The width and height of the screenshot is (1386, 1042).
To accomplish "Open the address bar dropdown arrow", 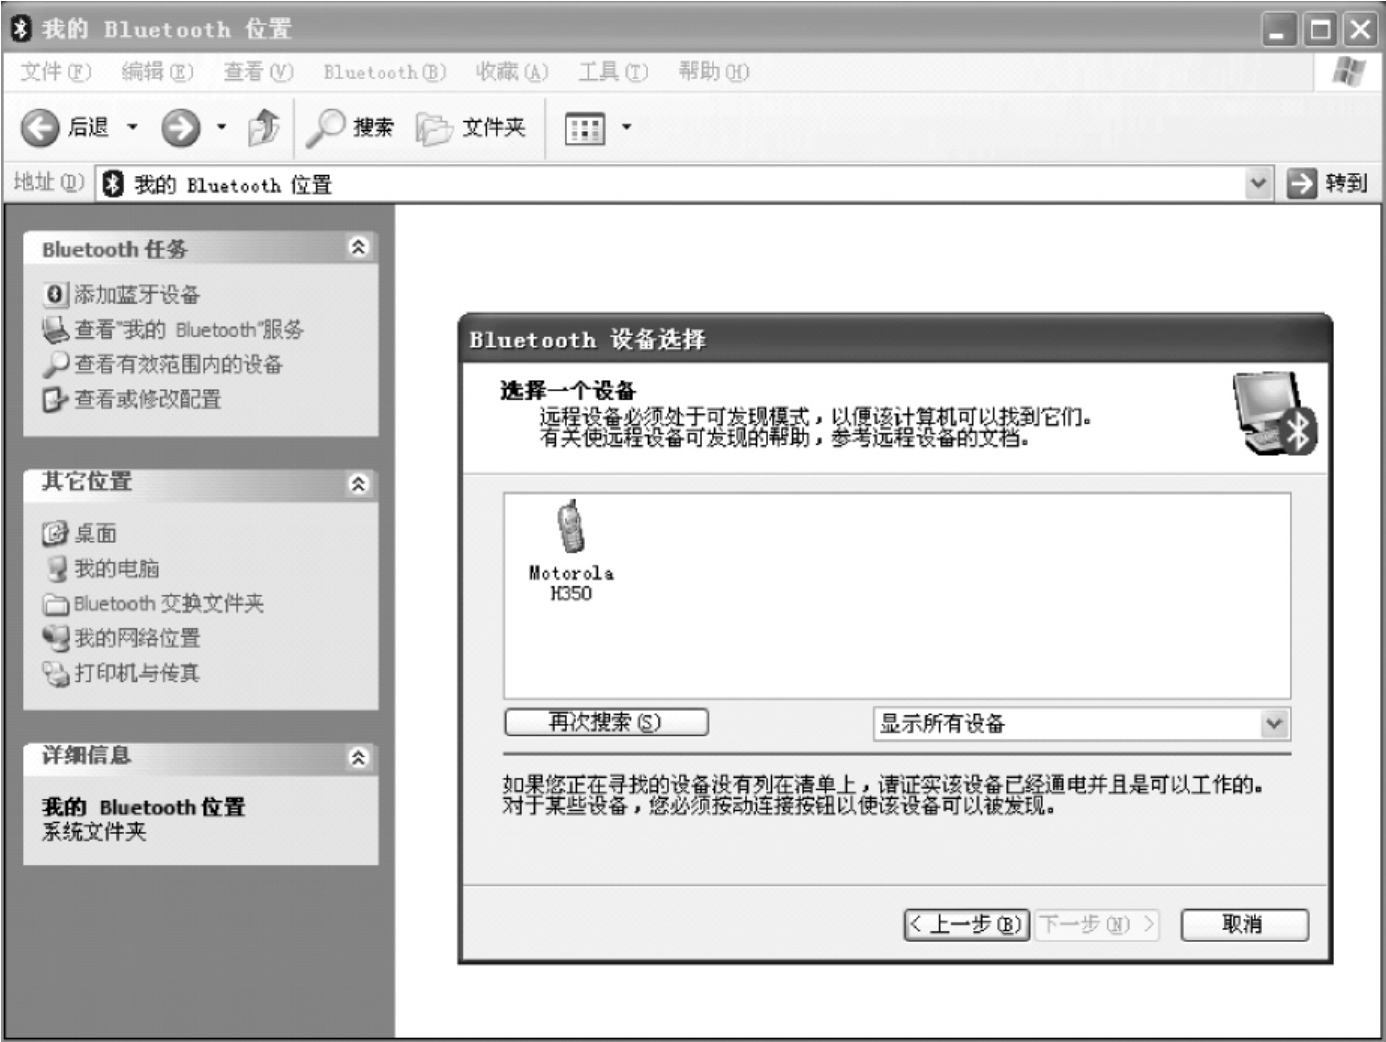I will [1258, 183].
